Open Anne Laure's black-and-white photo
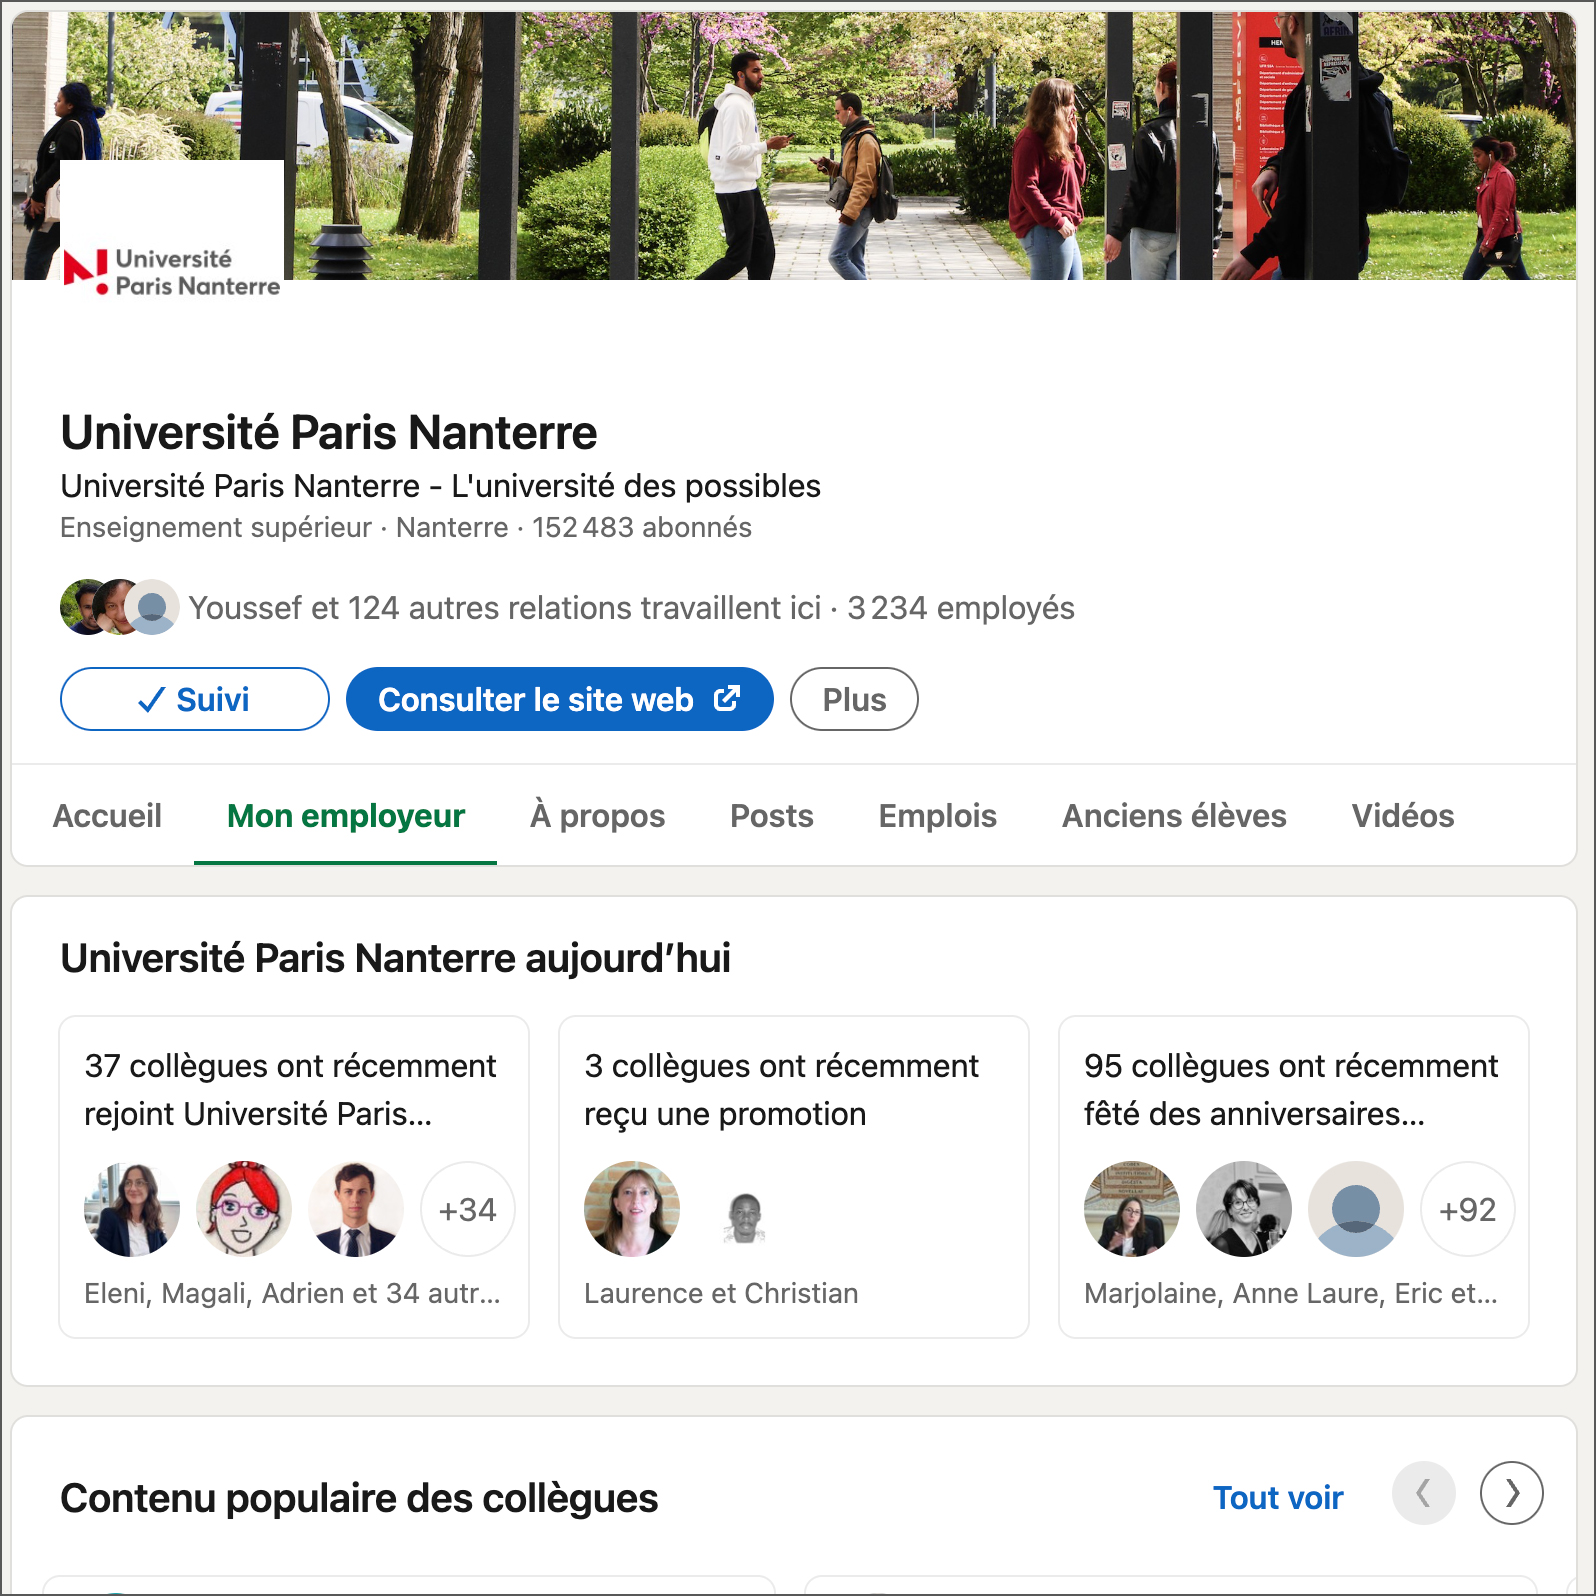 coord(1244,1209)
